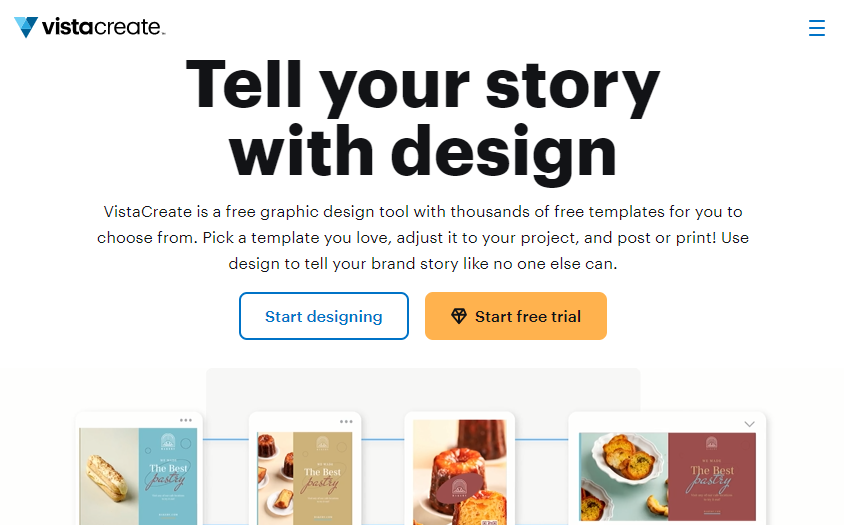Image resolution: width=844 pixels, height=525 pixels.
Task: Click the vistacreate wordmark text
Action: point(103,27)
